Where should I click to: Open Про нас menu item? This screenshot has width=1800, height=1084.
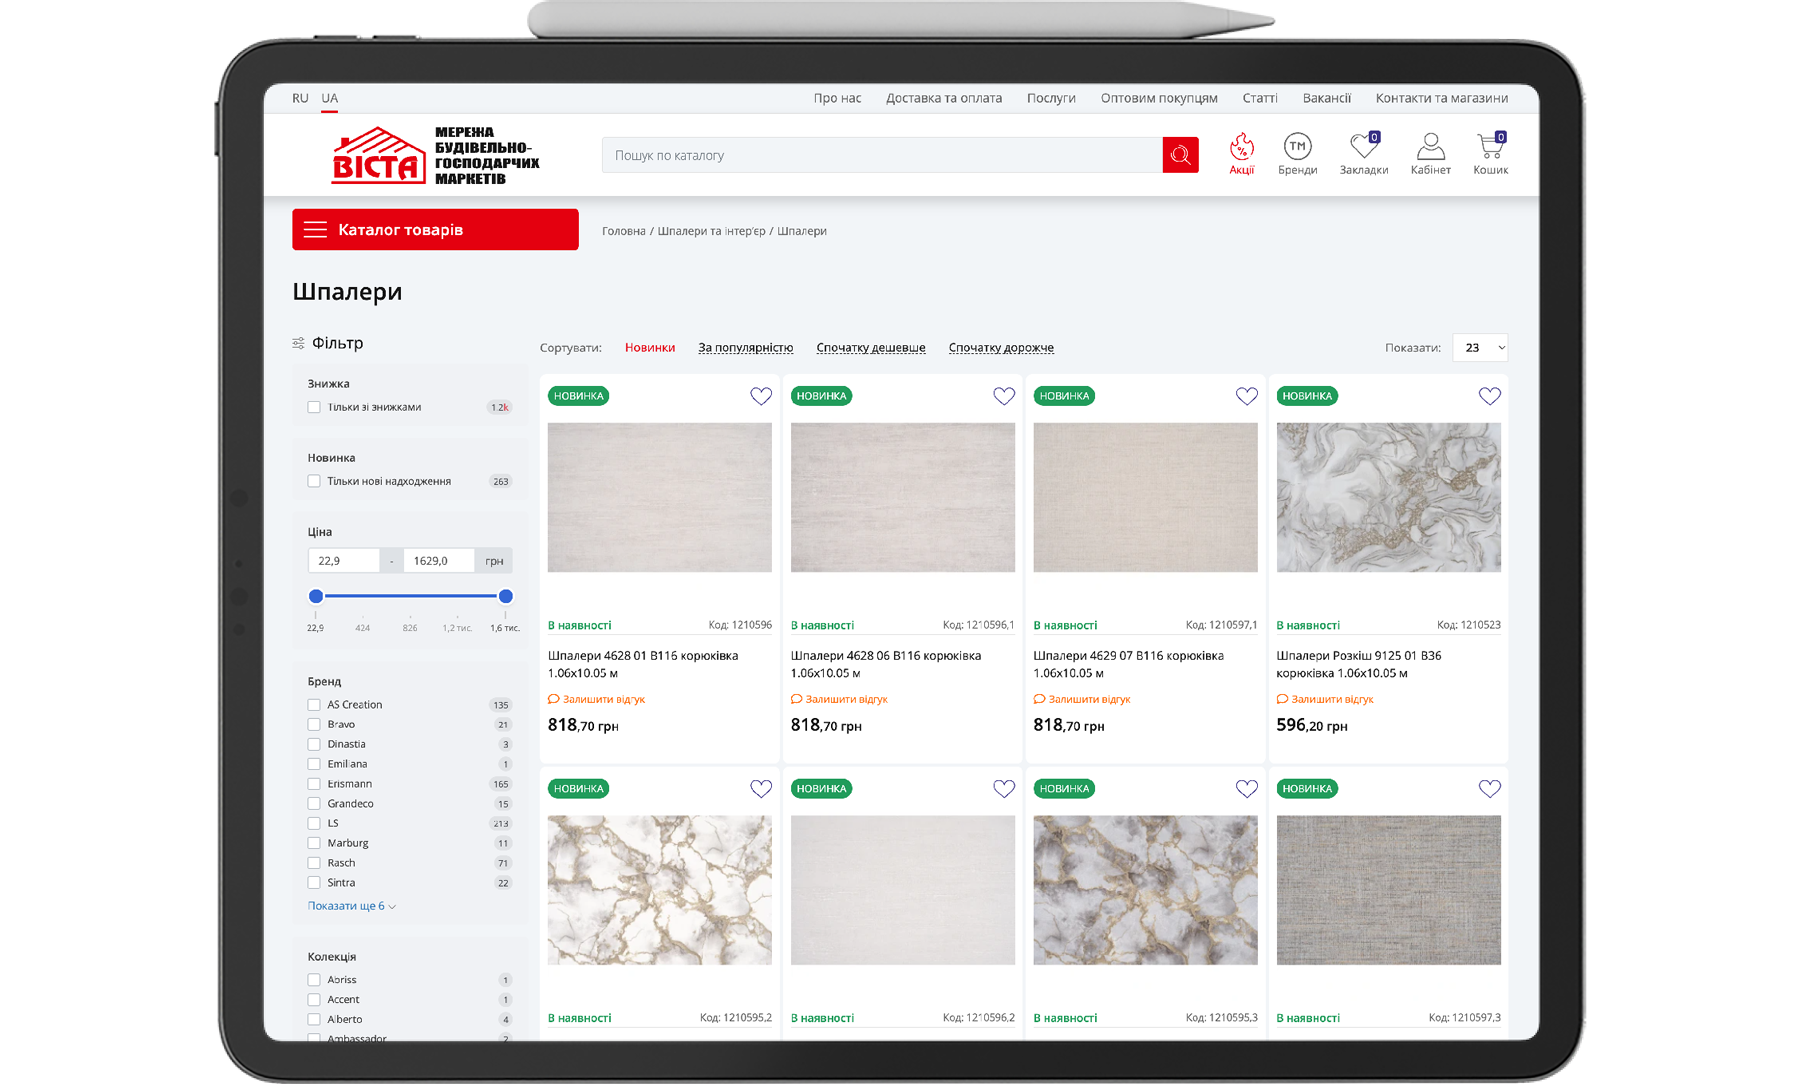[x=837, y=98]
